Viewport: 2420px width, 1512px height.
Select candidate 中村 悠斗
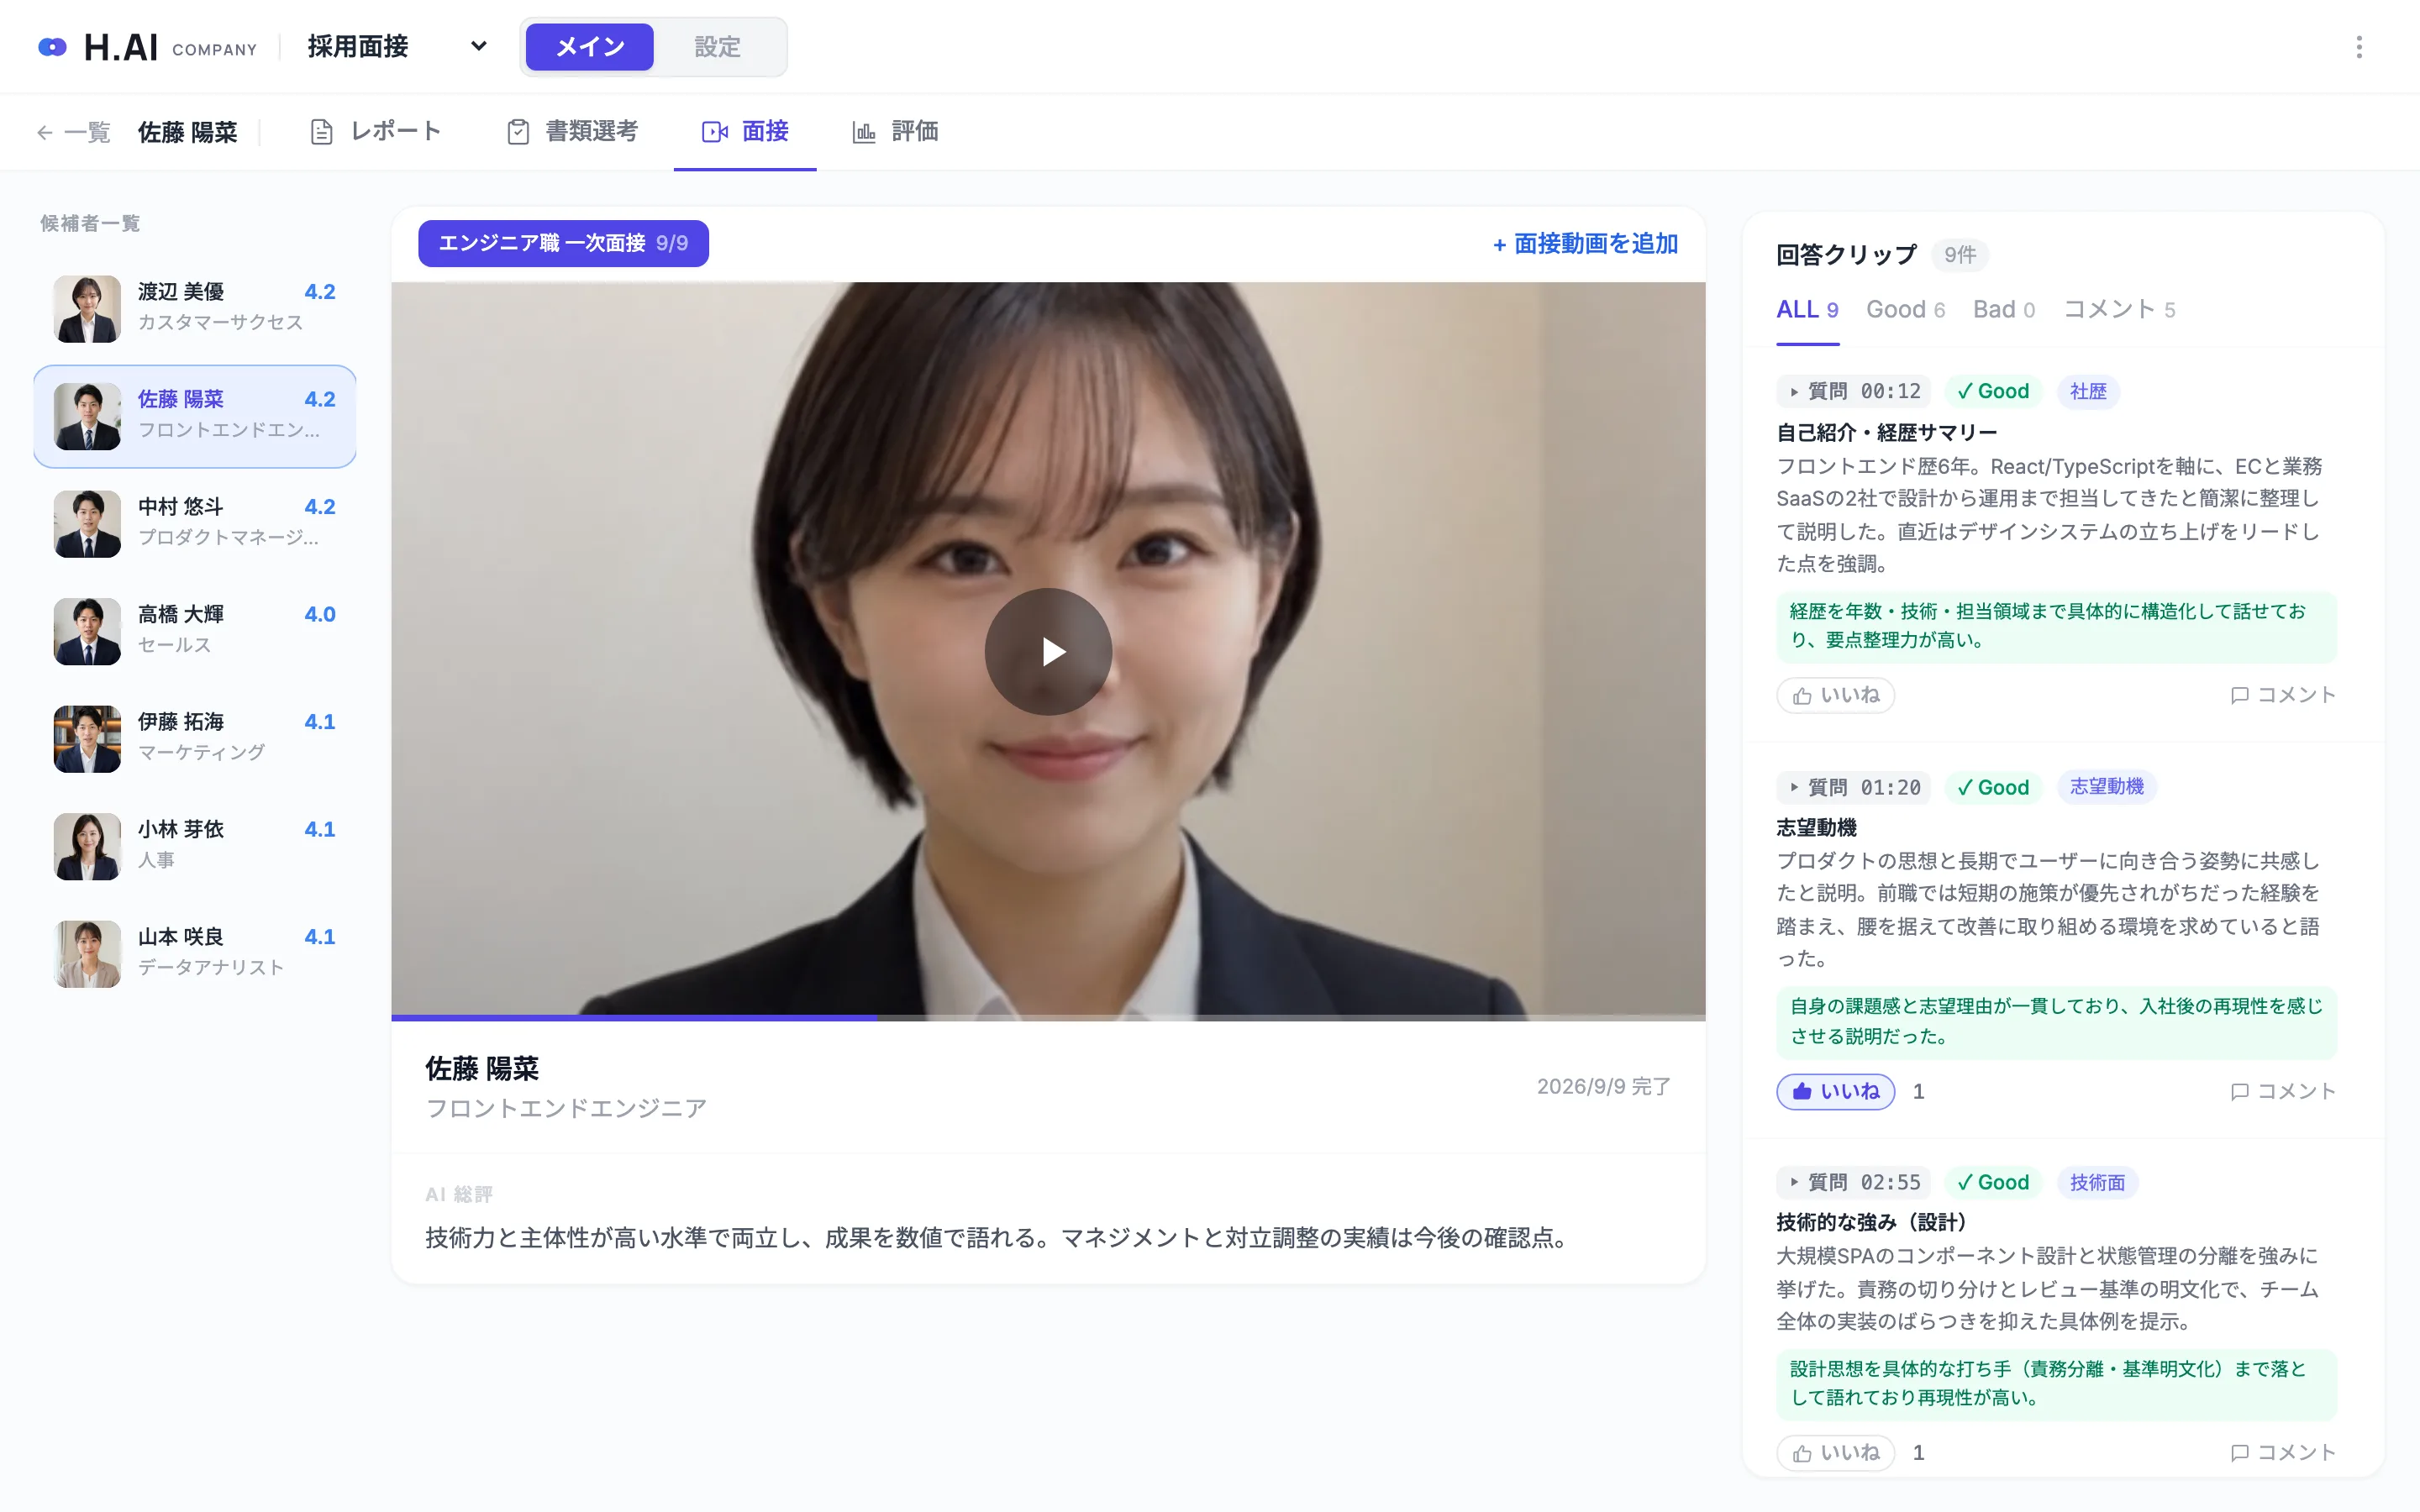point(195,523)
